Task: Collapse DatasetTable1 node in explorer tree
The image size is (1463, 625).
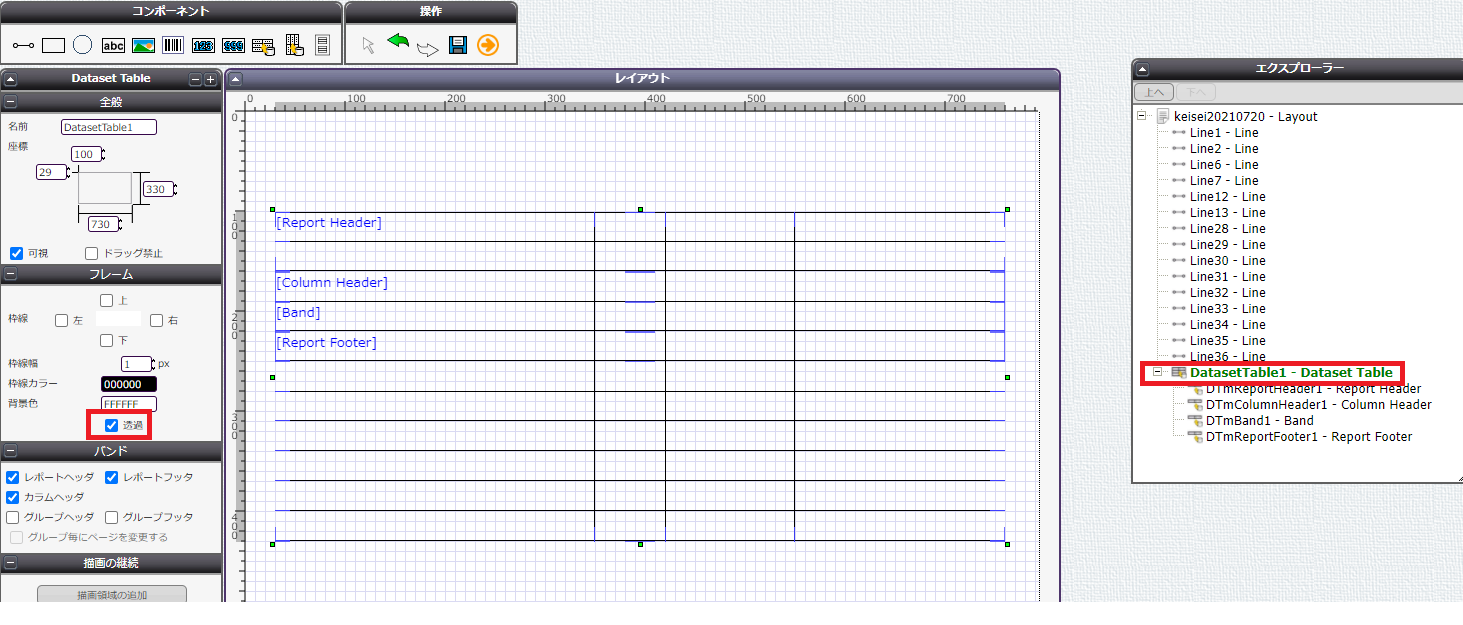Action: [1158, 372]
